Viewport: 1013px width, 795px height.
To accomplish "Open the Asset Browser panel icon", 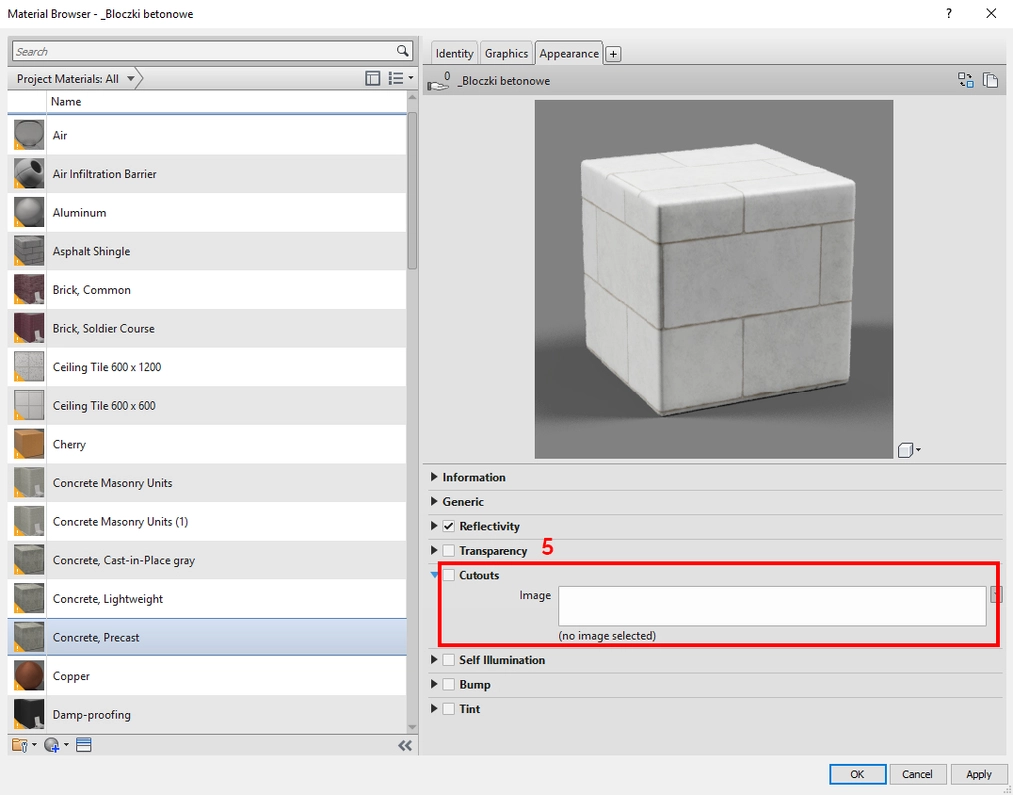I will pyautogui.click(x=84, y=744).
